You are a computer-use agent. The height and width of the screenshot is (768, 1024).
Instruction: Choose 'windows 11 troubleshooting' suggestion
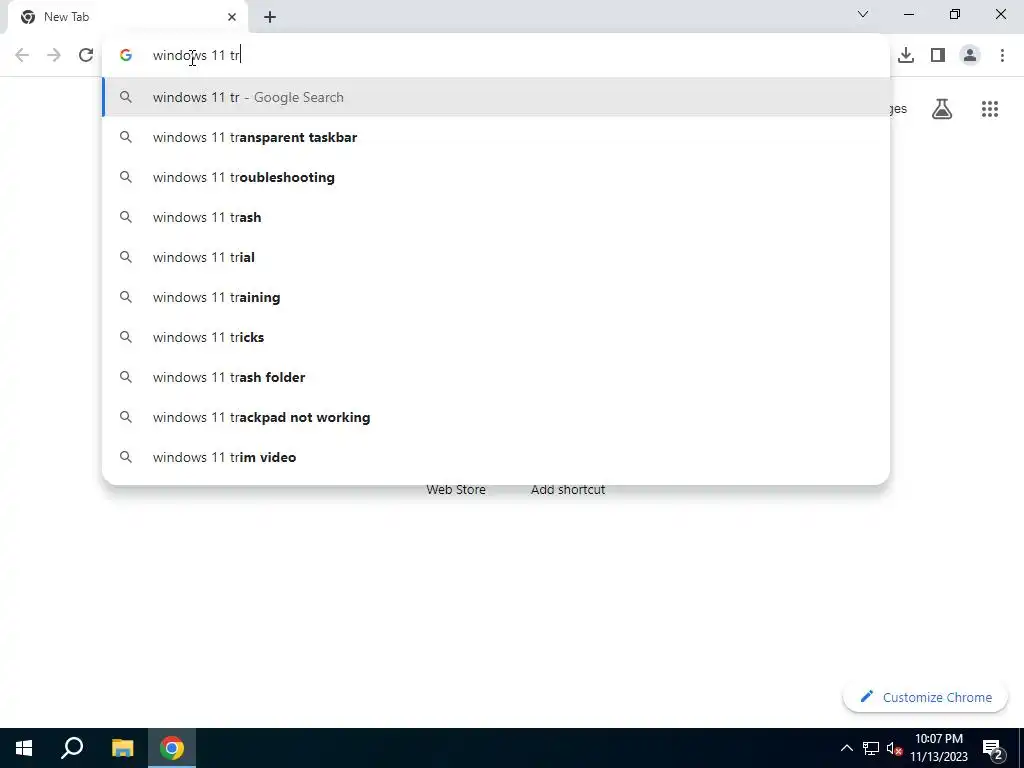pos(496,177)
